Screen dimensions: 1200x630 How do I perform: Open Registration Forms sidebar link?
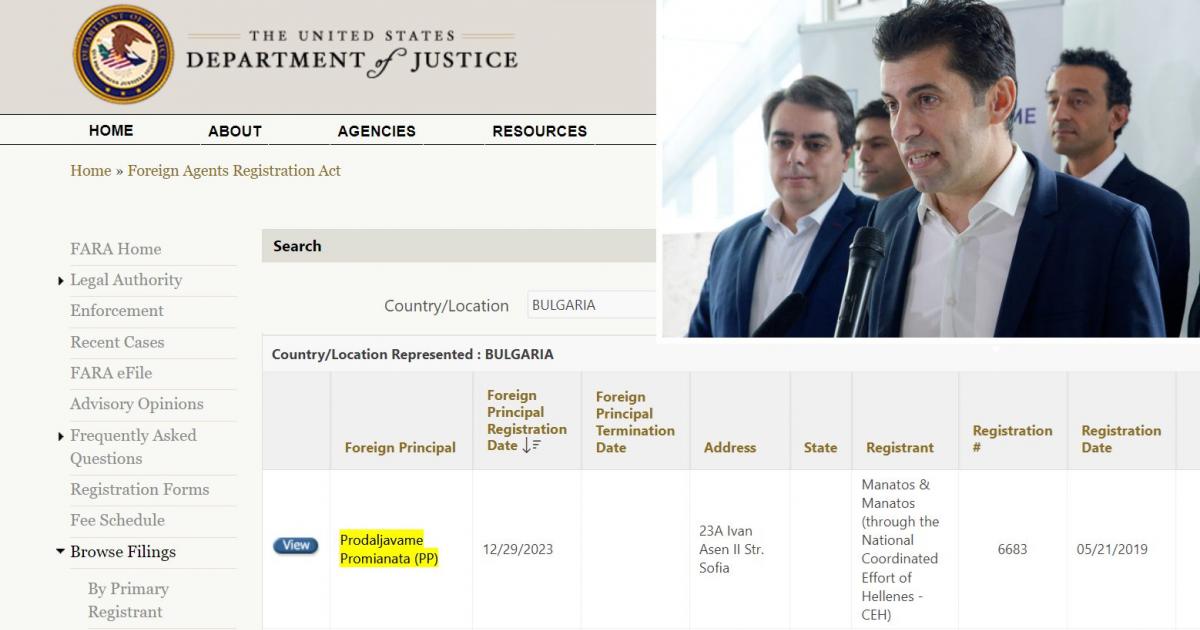[140, 489]
